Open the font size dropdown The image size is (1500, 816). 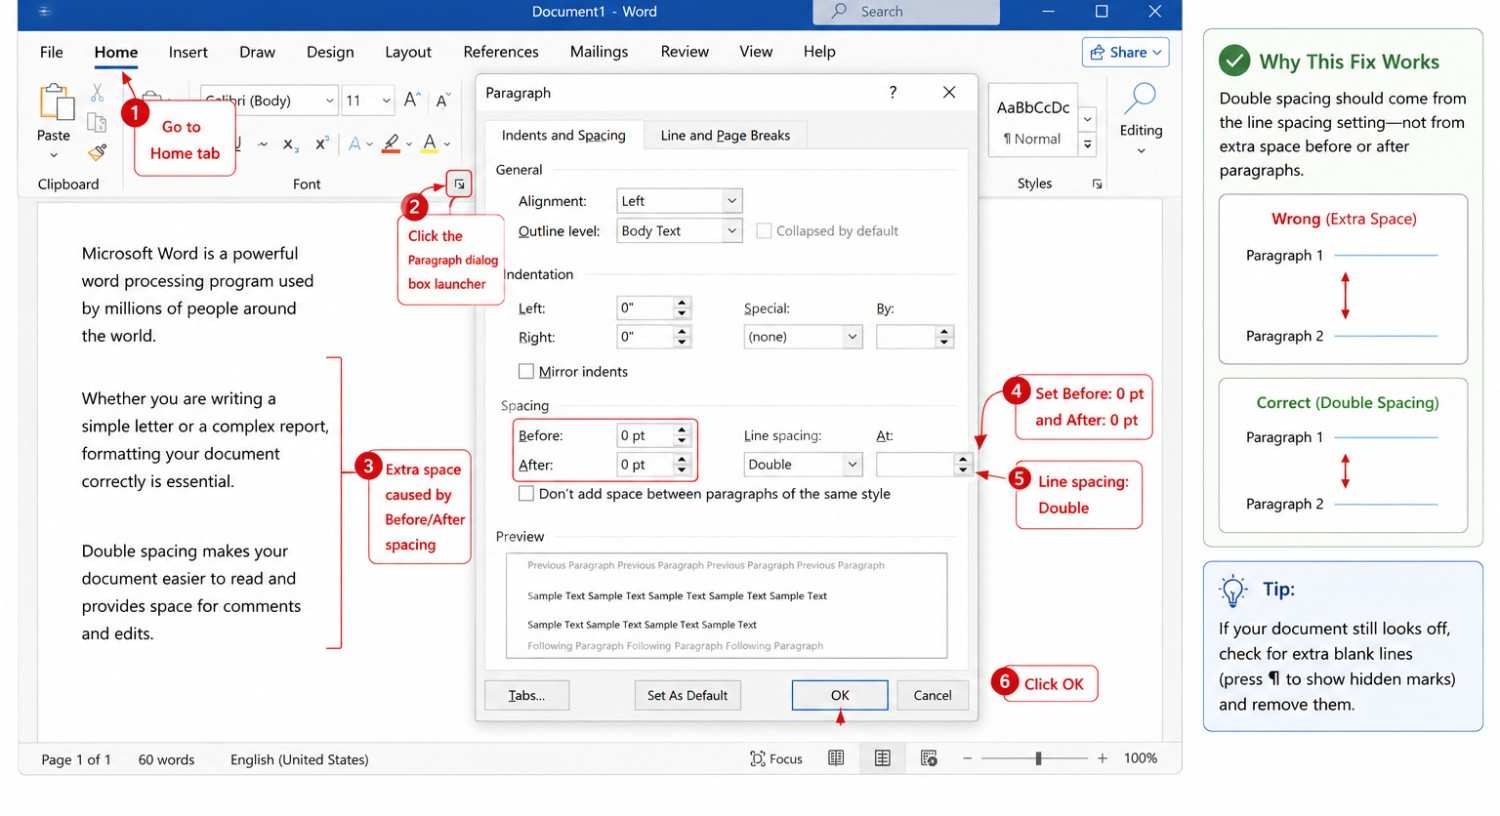pyautogui.click(x=386, y=100)
